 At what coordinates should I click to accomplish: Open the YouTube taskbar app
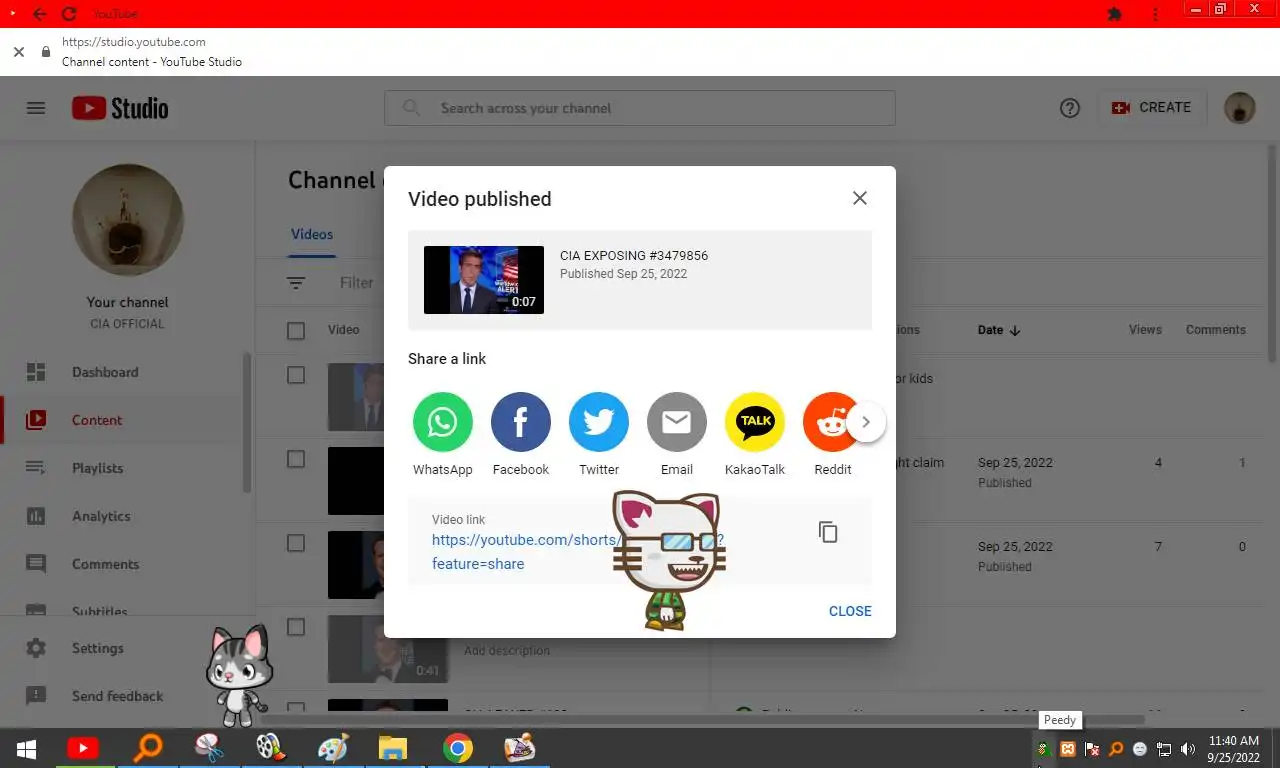coord(82,748)
